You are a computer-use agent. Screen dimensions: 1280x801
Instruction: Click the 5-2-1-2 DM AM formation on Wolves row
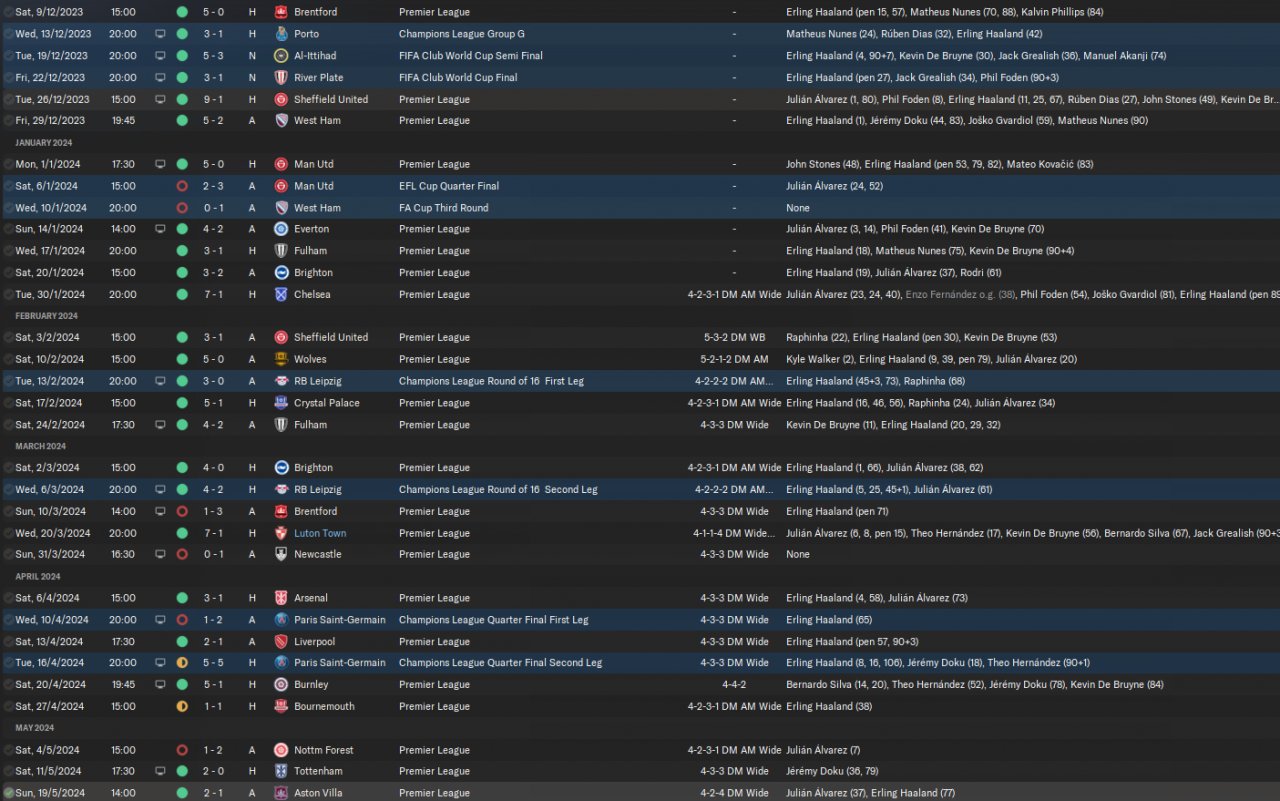(734, 359)
